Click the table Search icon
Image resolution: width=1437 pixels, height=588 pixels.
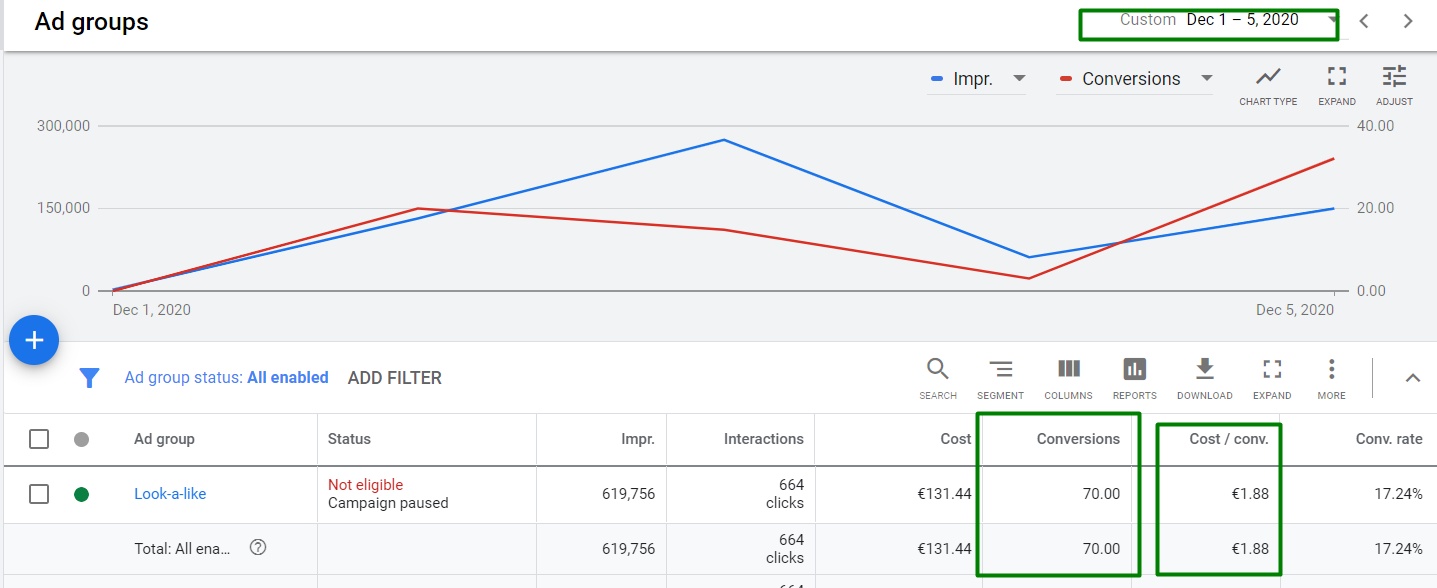[937, 370]
